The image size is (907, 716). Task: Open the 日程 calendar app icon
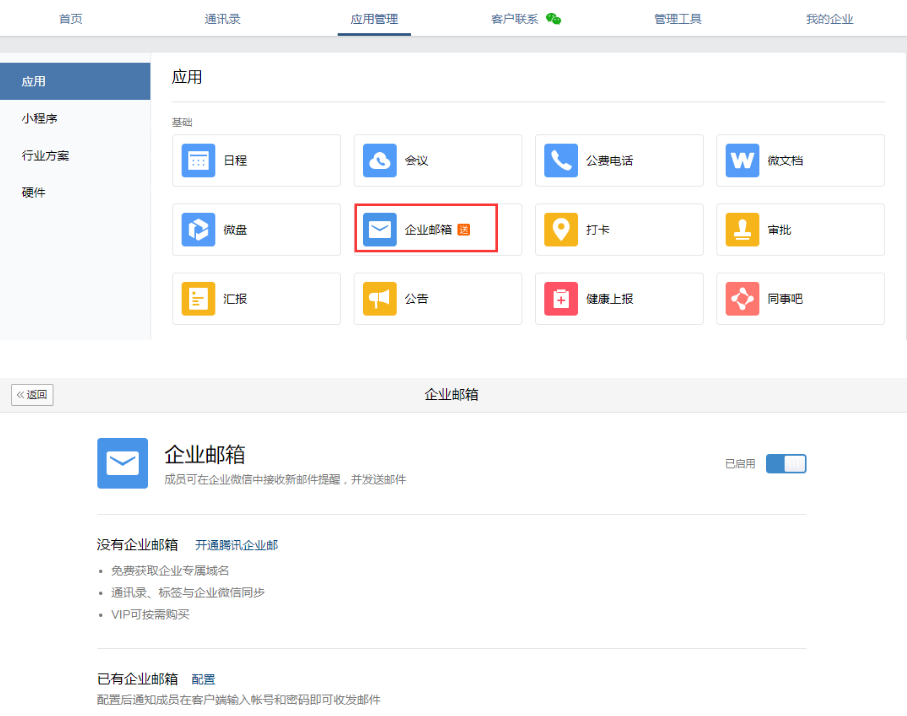[x=198, y=161]
